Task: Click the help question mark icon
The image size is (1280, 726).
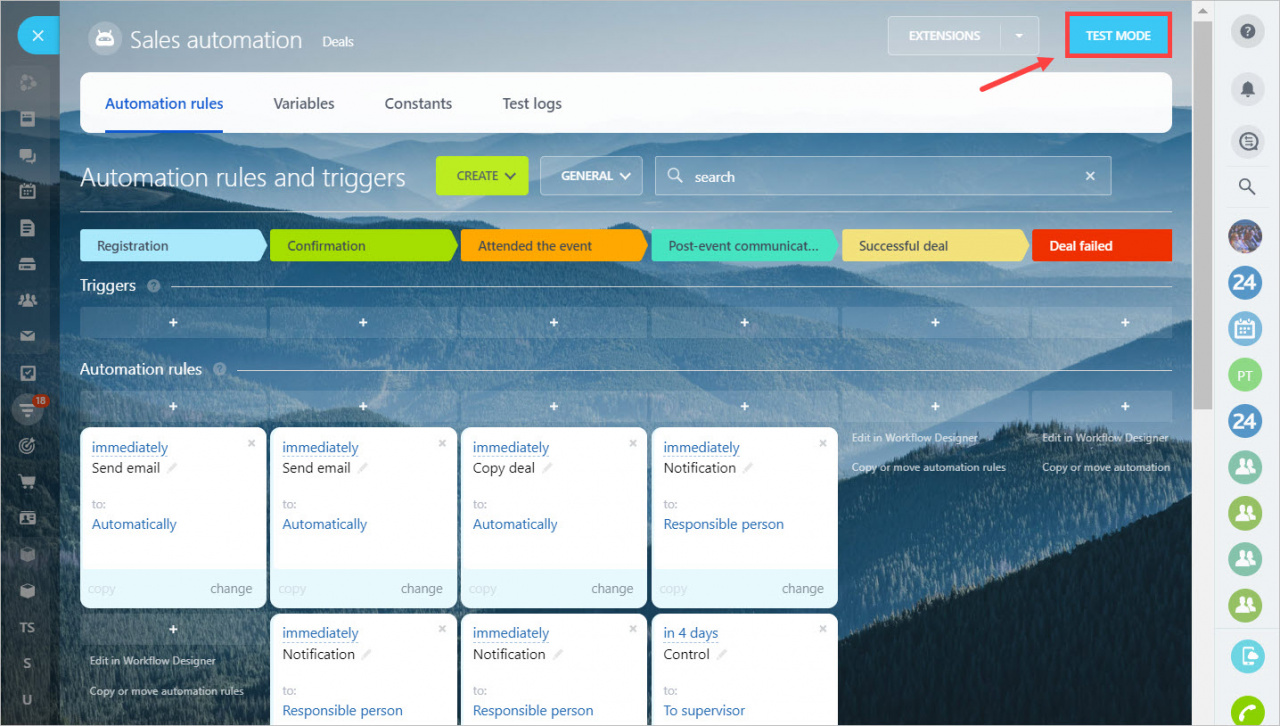Action: point(1247,32)
